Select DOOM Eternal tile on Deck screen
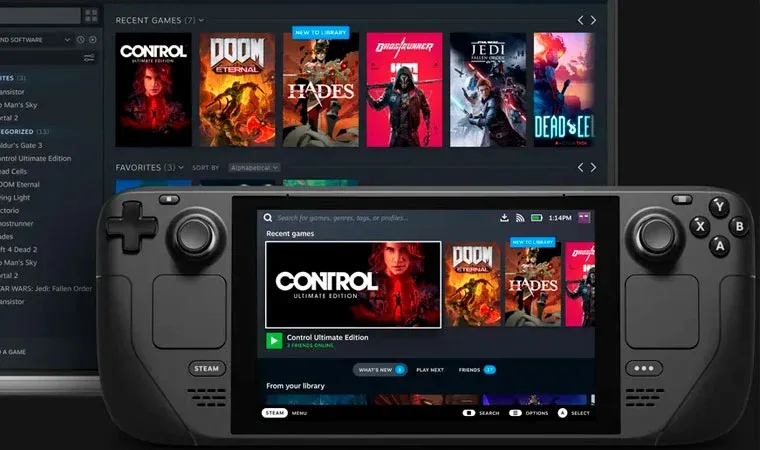This screenshot has width=760, height=450. 473,285
